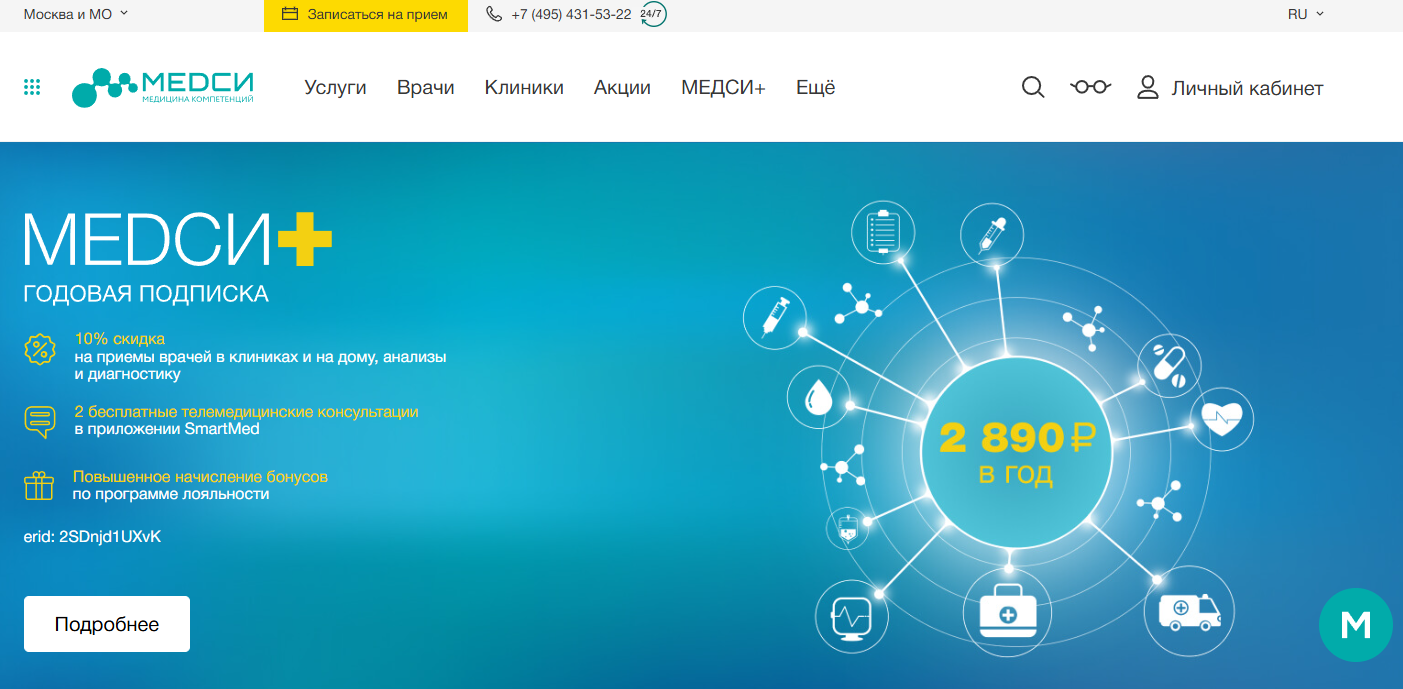This screenshot has height=689, width=1403.
Task: Click the gift box bonus icon
Action: [x=39, y=486]
